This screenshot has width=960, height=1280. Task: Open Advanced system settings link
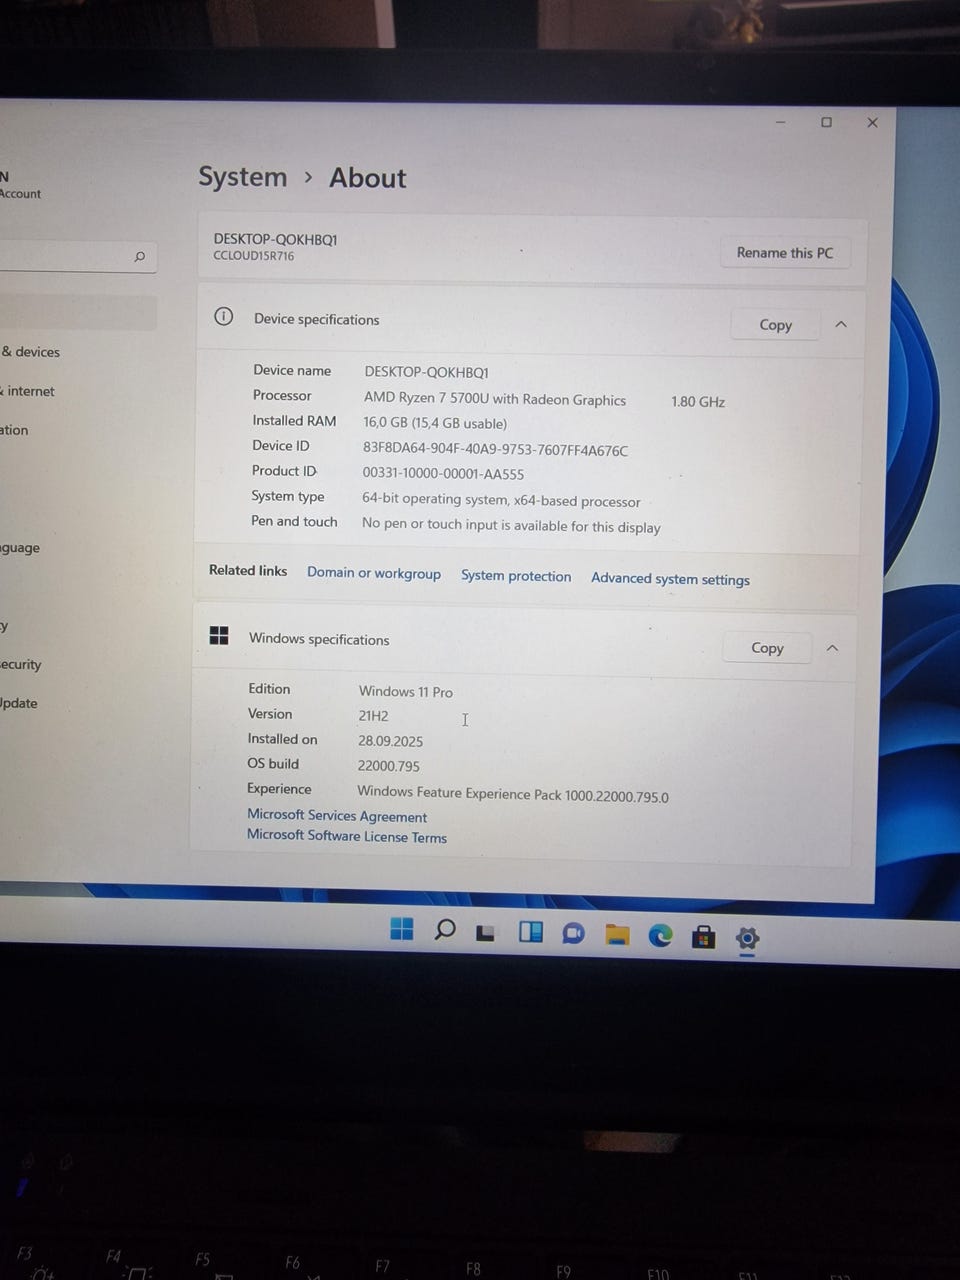(x=670, y=579)
